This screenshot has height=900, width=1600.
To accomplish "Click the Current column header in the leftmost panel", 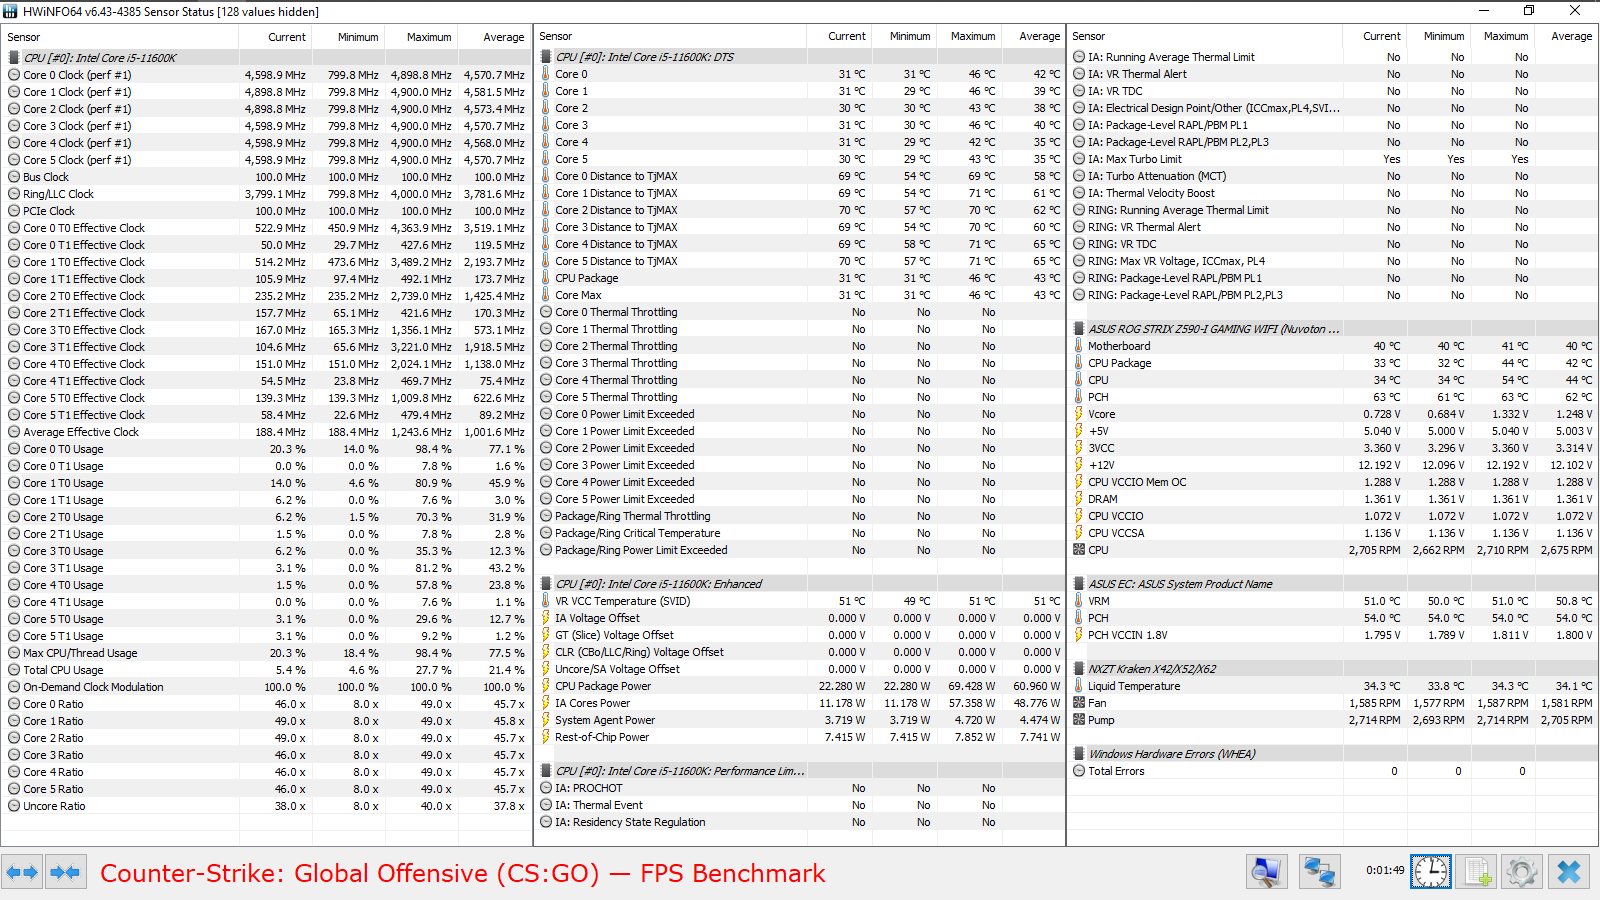I will (287, 37).
